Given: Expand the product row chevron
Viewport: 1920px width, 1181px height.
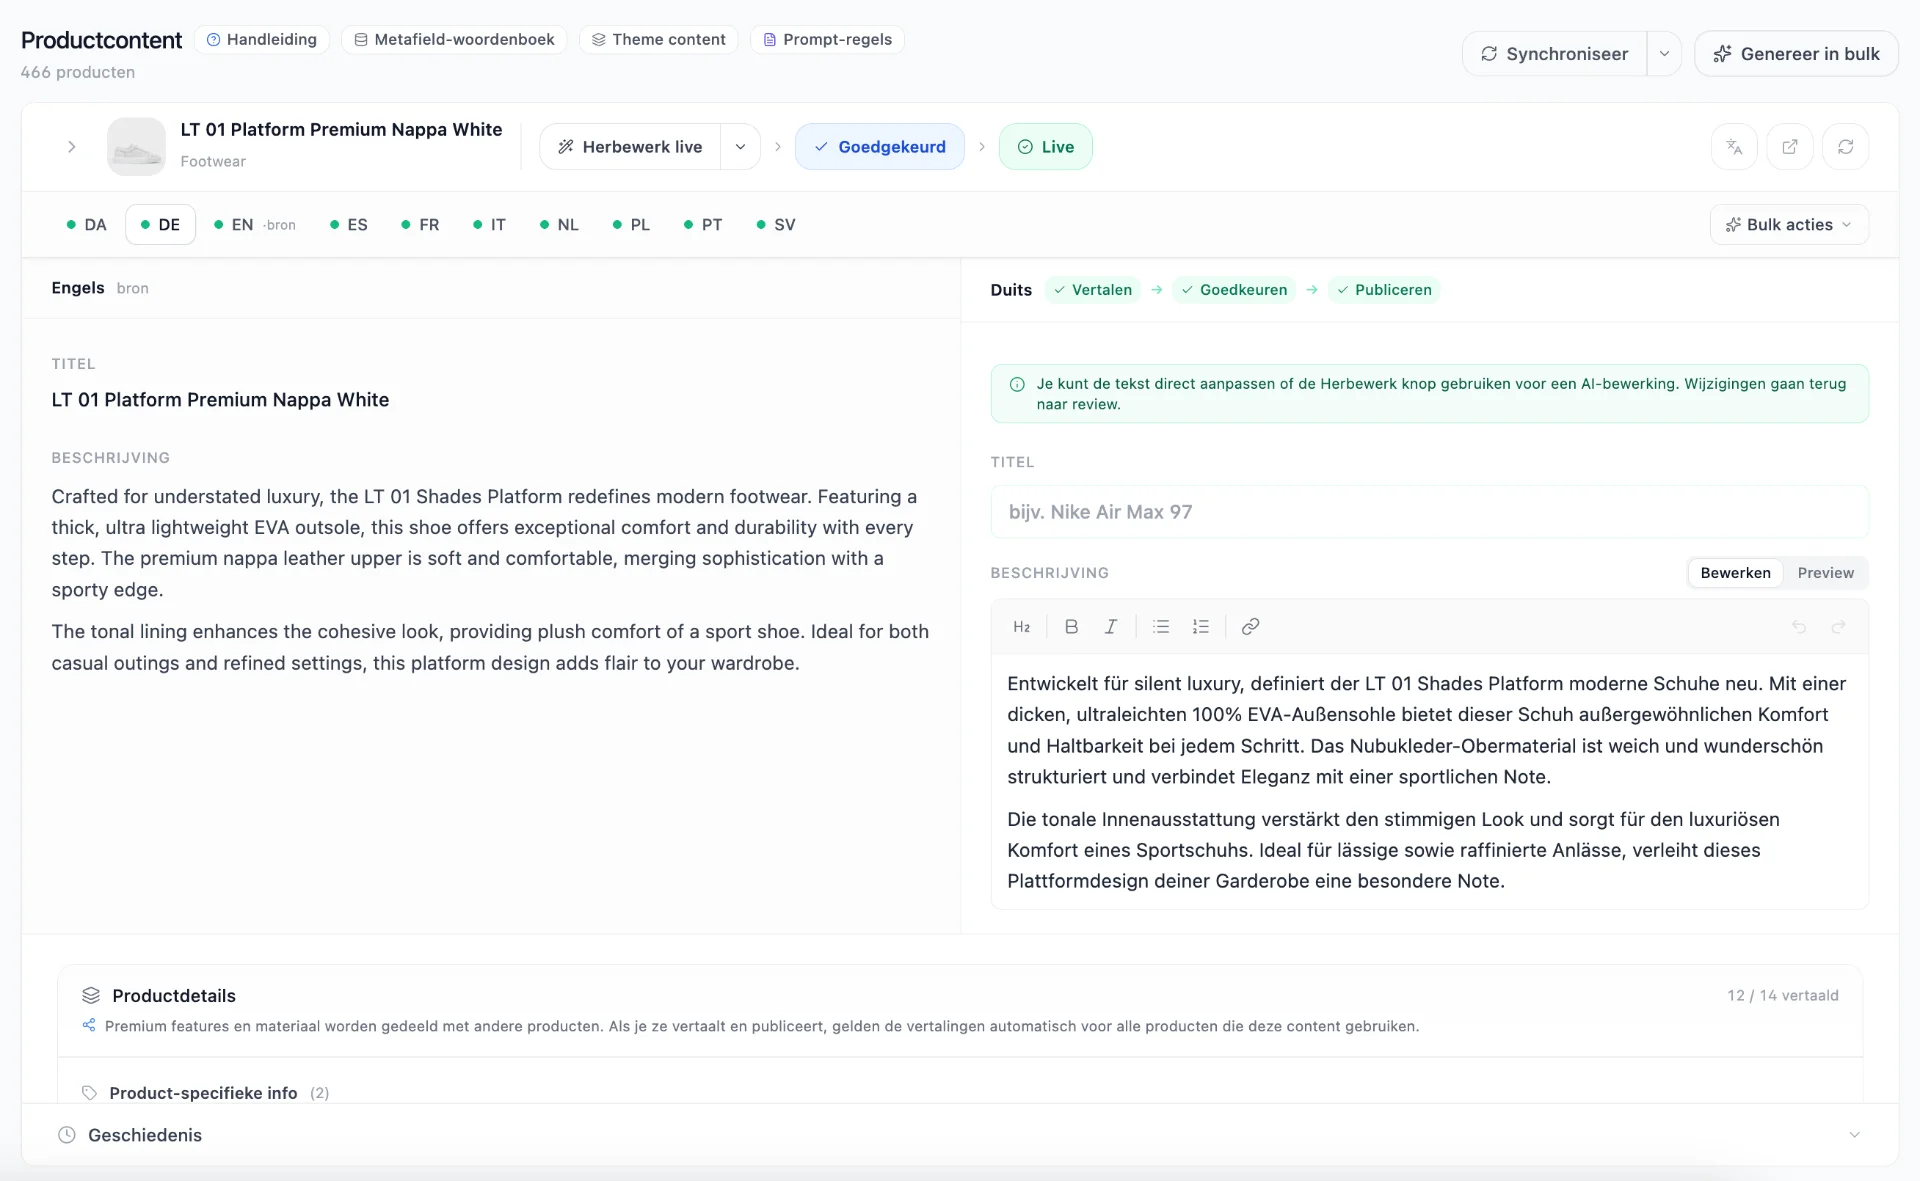Looking at the screenshot, I should coord(72,147).
